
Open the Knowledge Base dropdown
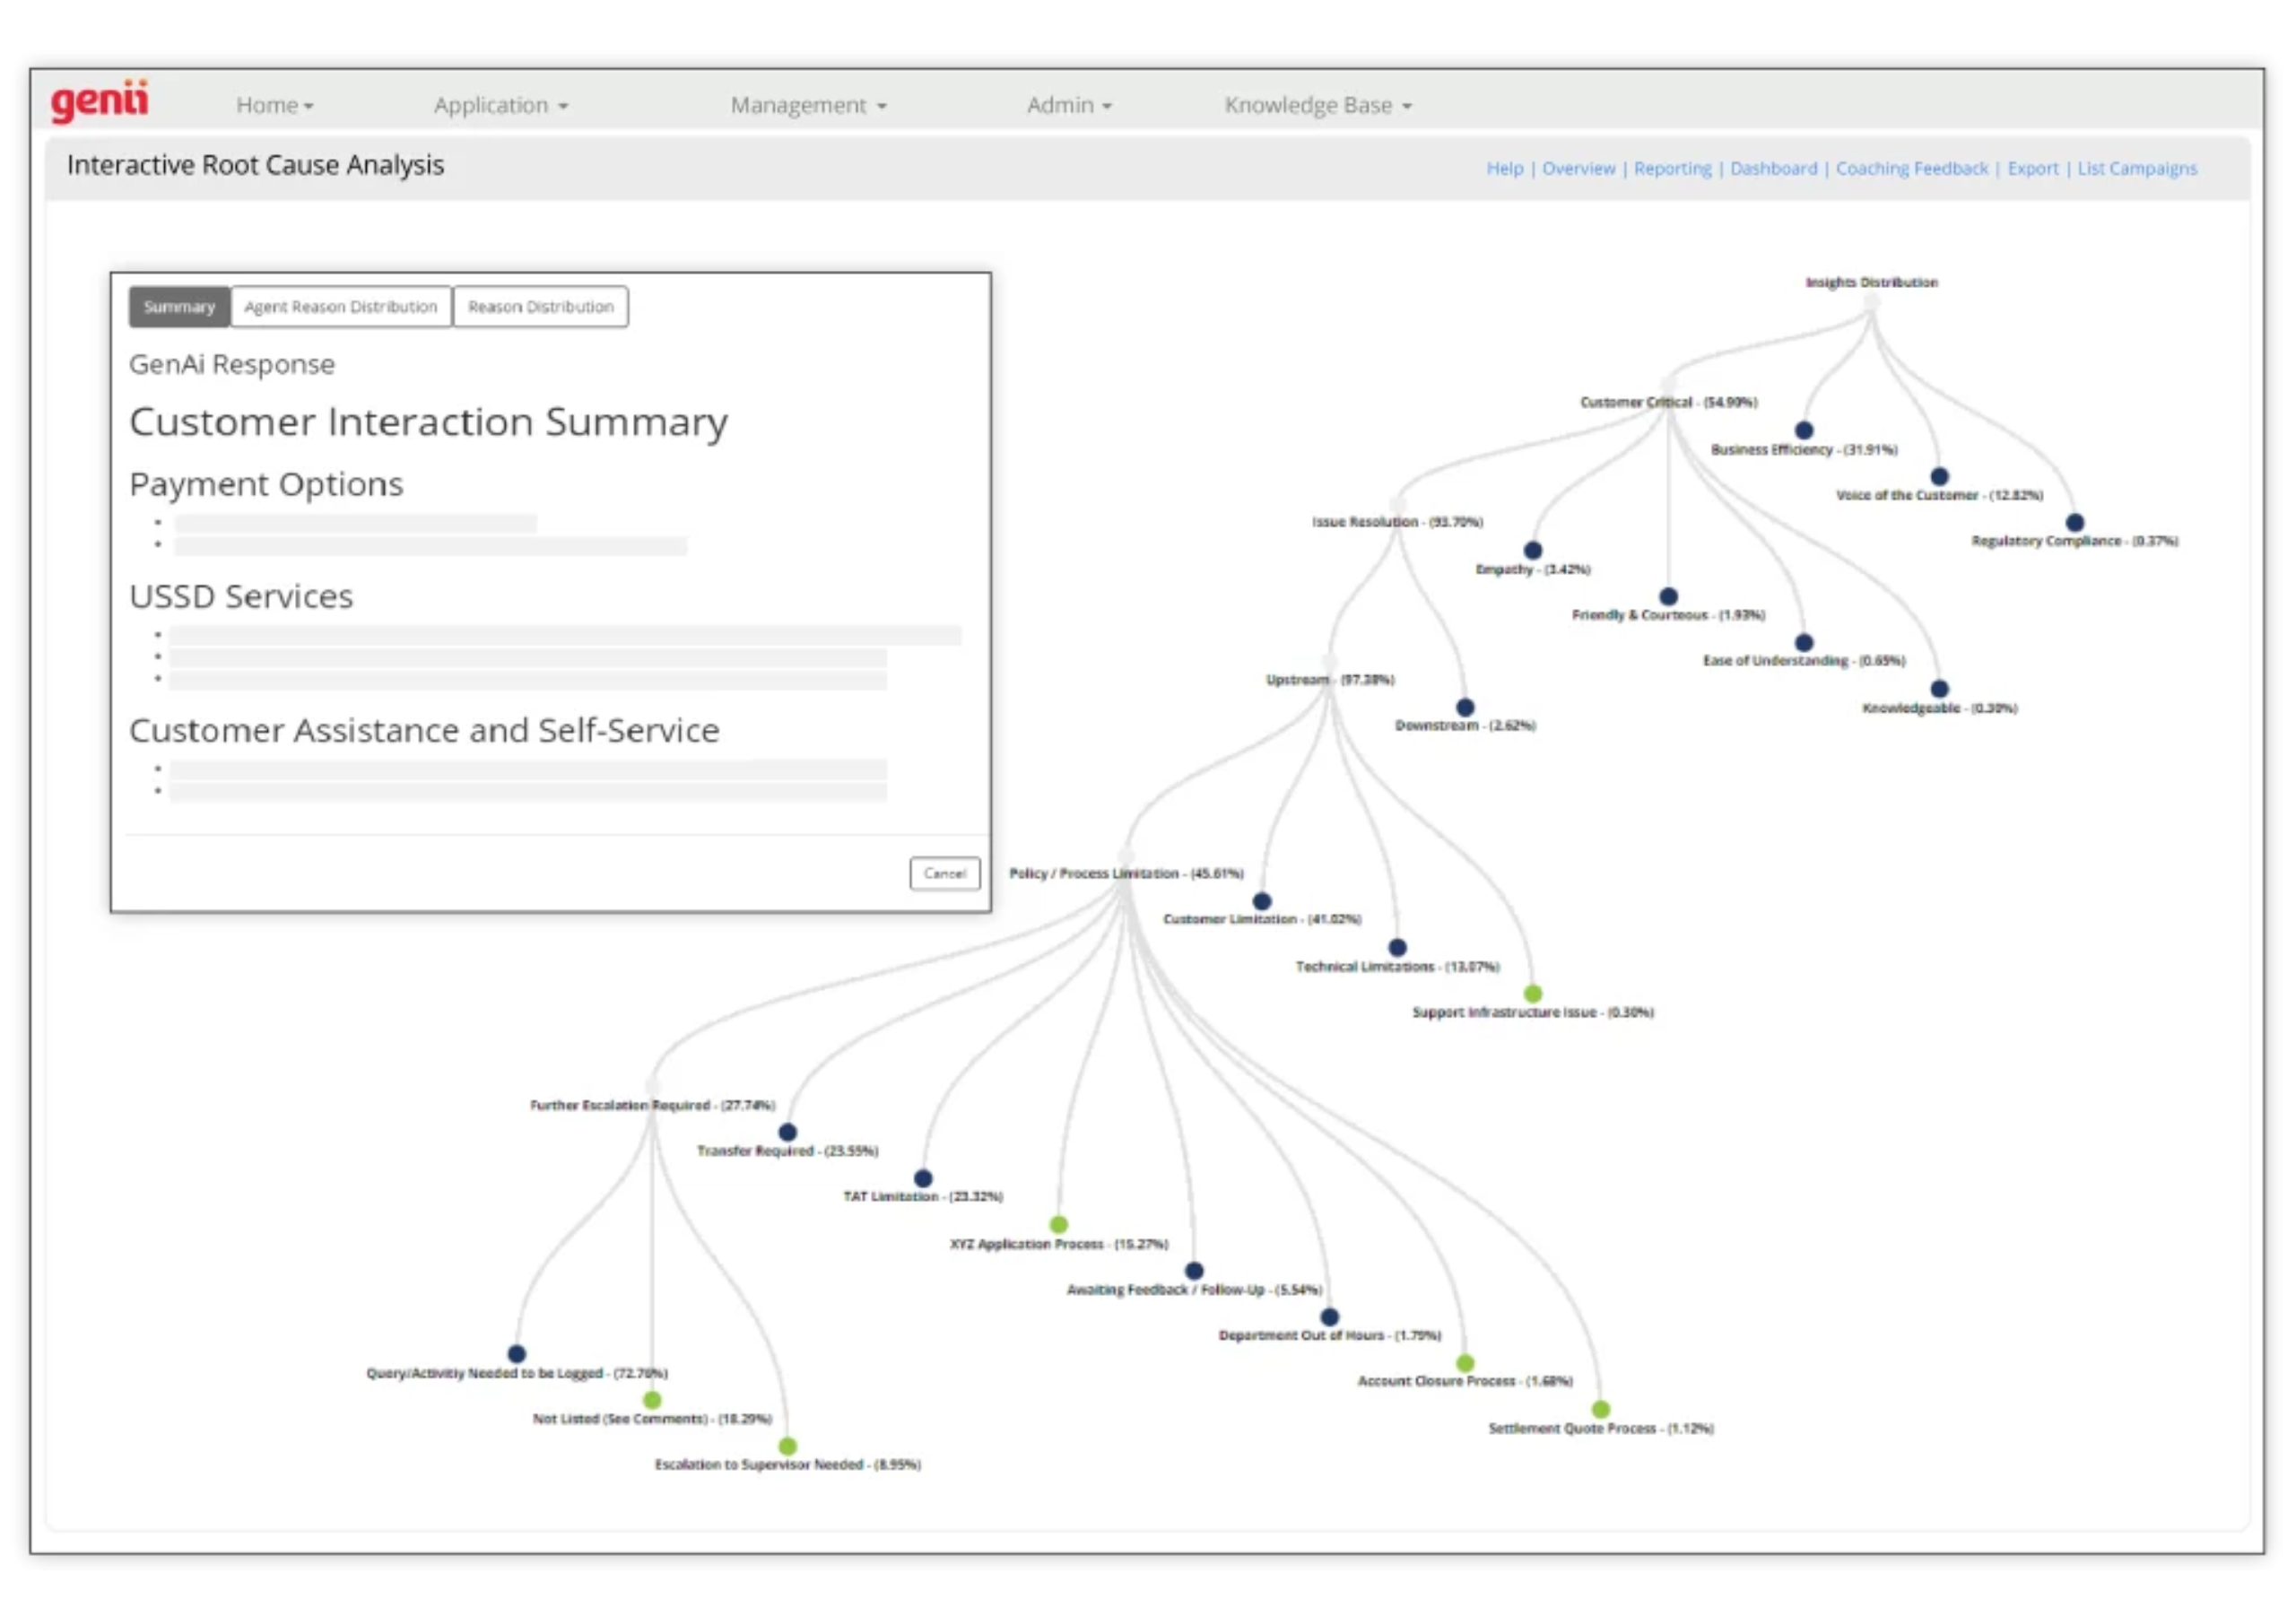coord(1317,104)
